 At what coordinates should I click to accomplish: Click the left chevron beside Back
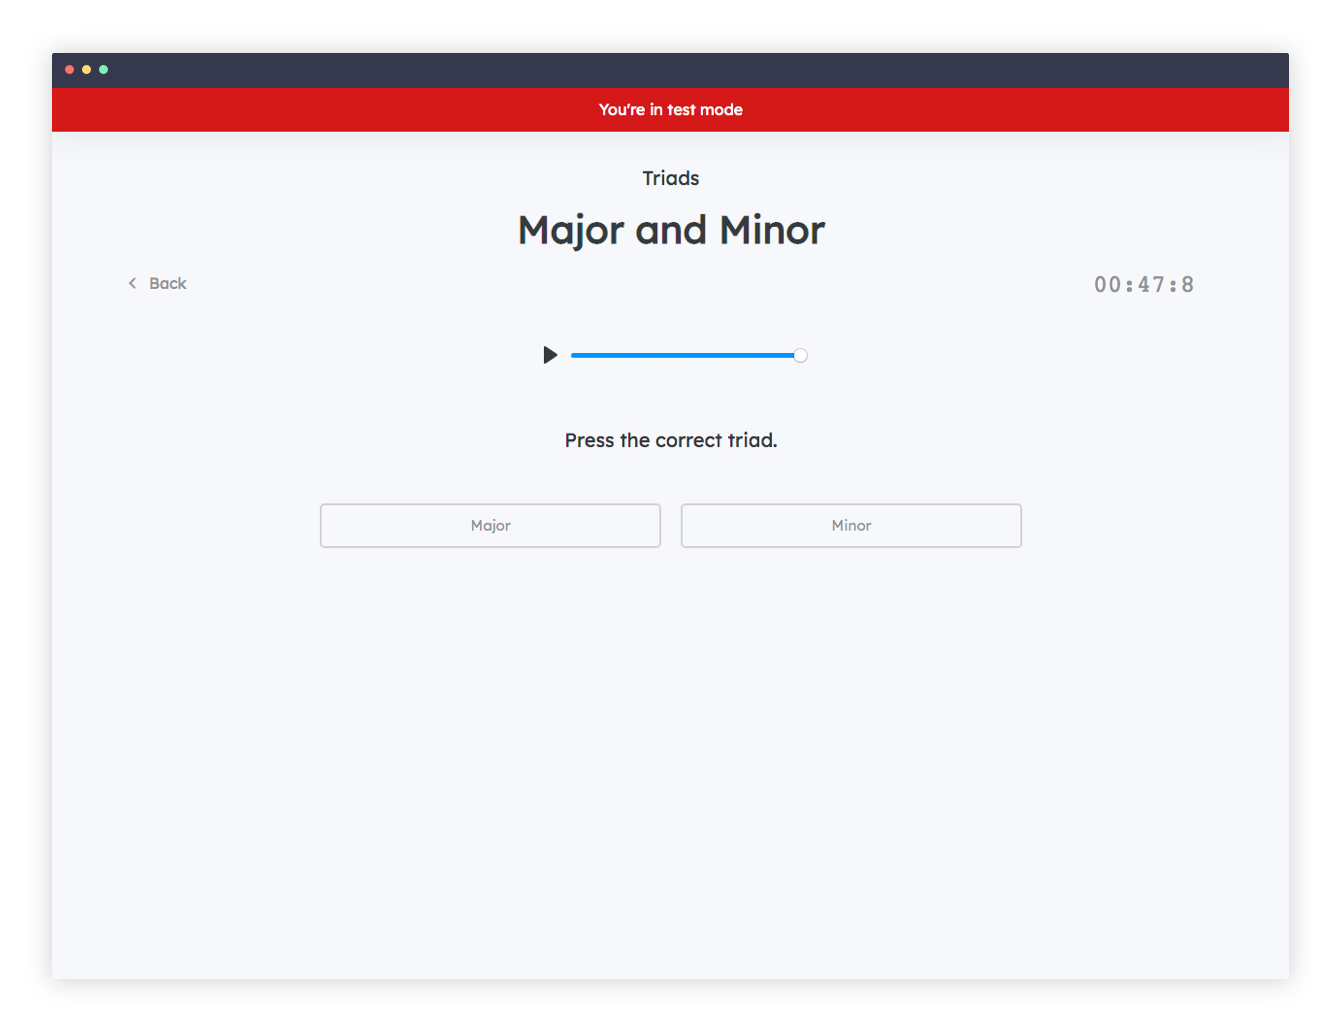[132, 283]
